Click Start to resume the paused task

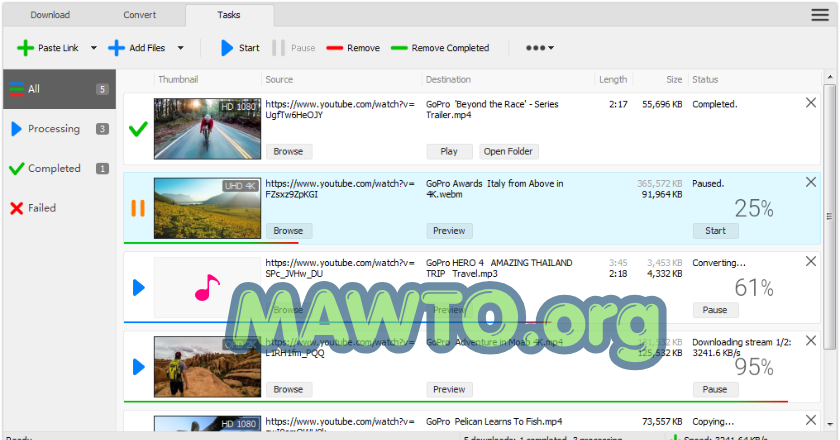tap(715, 231)
